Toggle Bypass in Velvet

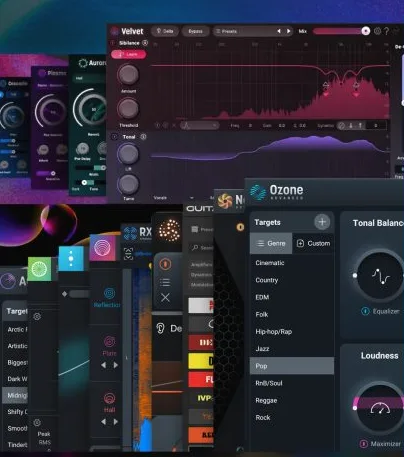click(x=195, y=31)
